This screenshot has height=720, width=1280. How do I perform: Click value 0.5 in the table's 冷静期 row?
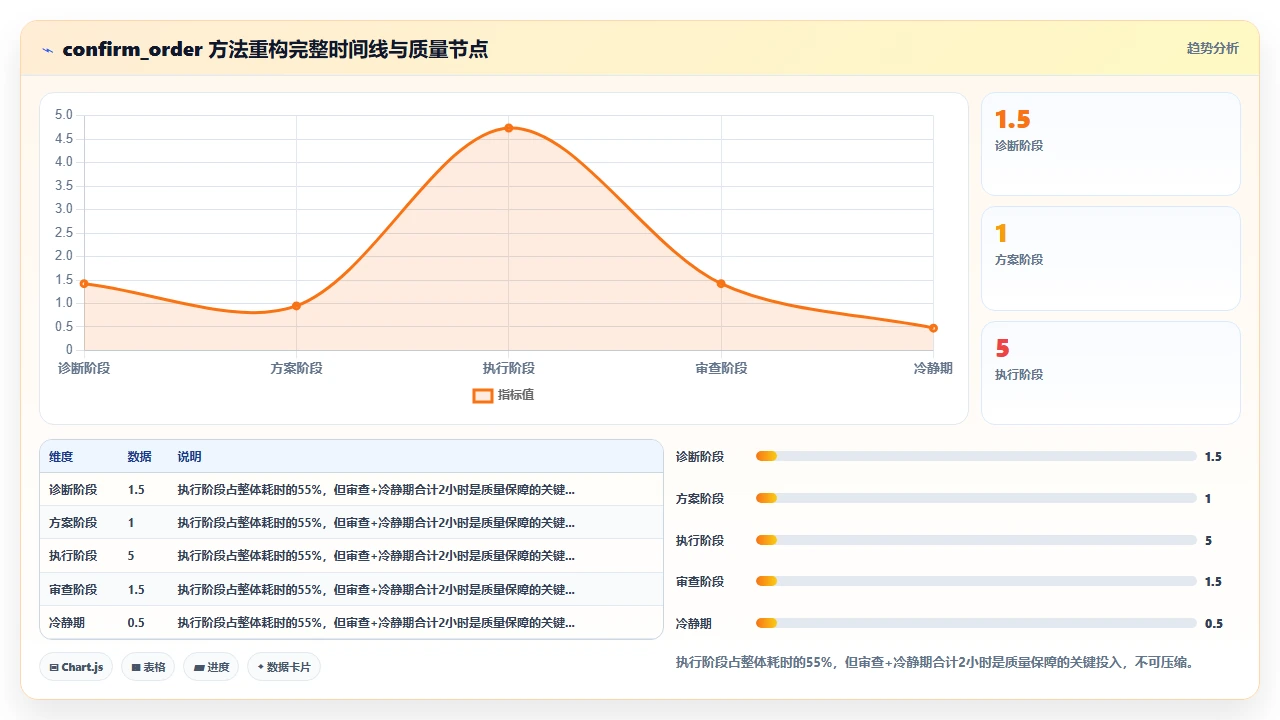point(136,623)
